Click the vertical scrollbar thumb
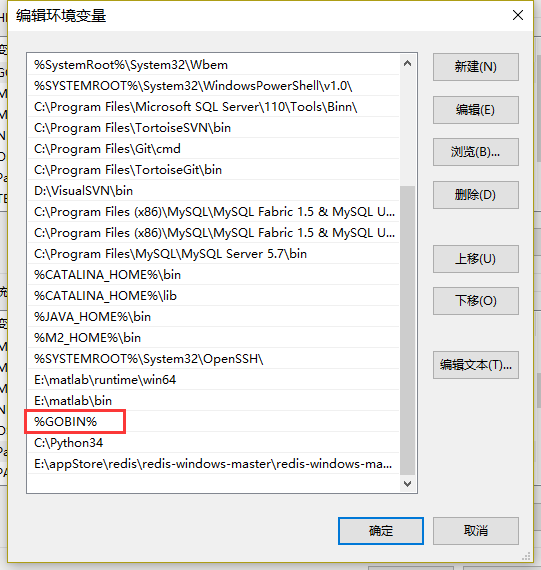Viewport: 541px width, 570px height. tap(408, 330)
